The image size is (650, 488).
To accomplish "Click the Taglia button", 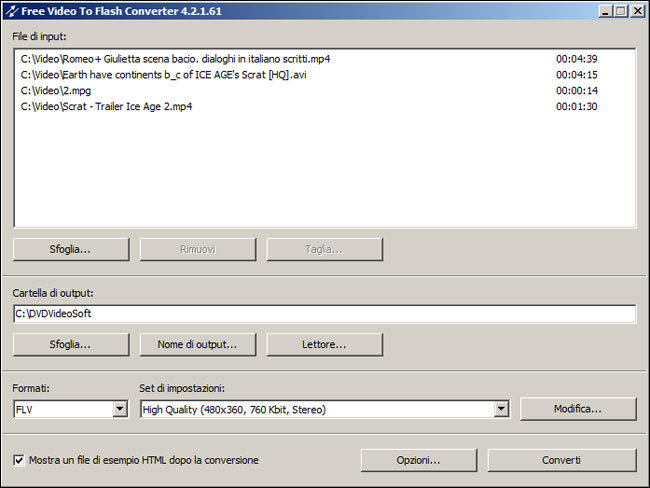I will pyautogui.click(x=324, y=249).
